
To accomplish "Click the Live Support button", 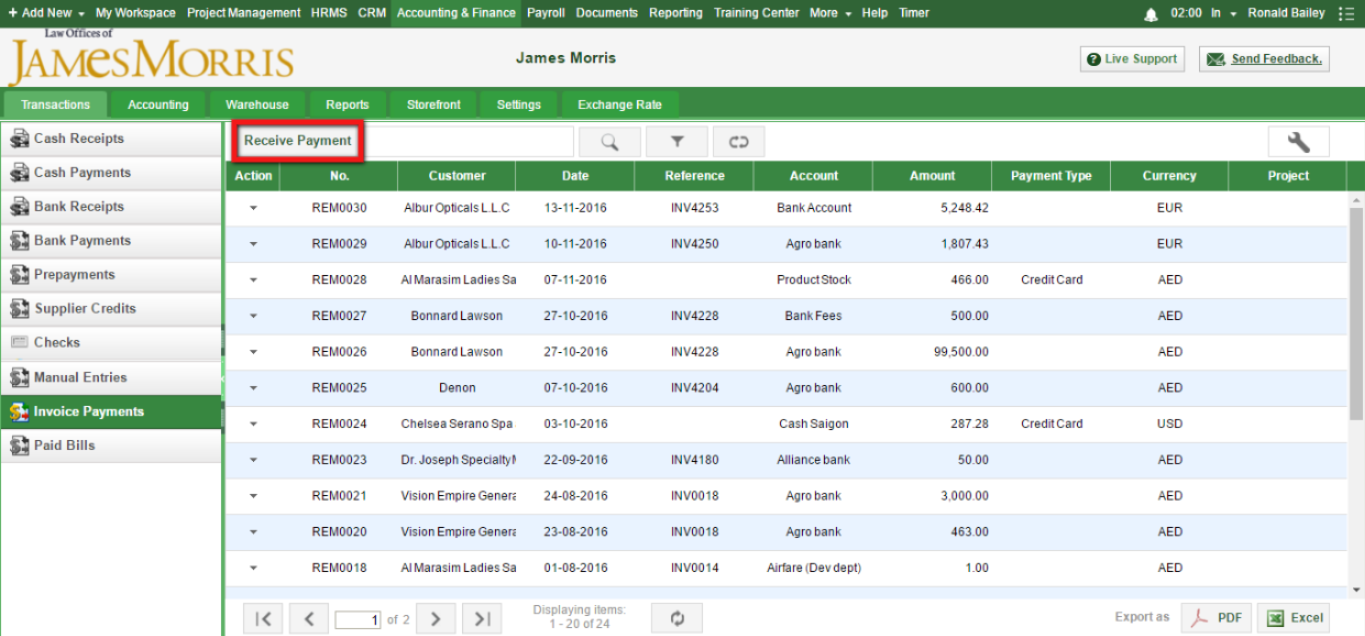I will (1132, 59).
